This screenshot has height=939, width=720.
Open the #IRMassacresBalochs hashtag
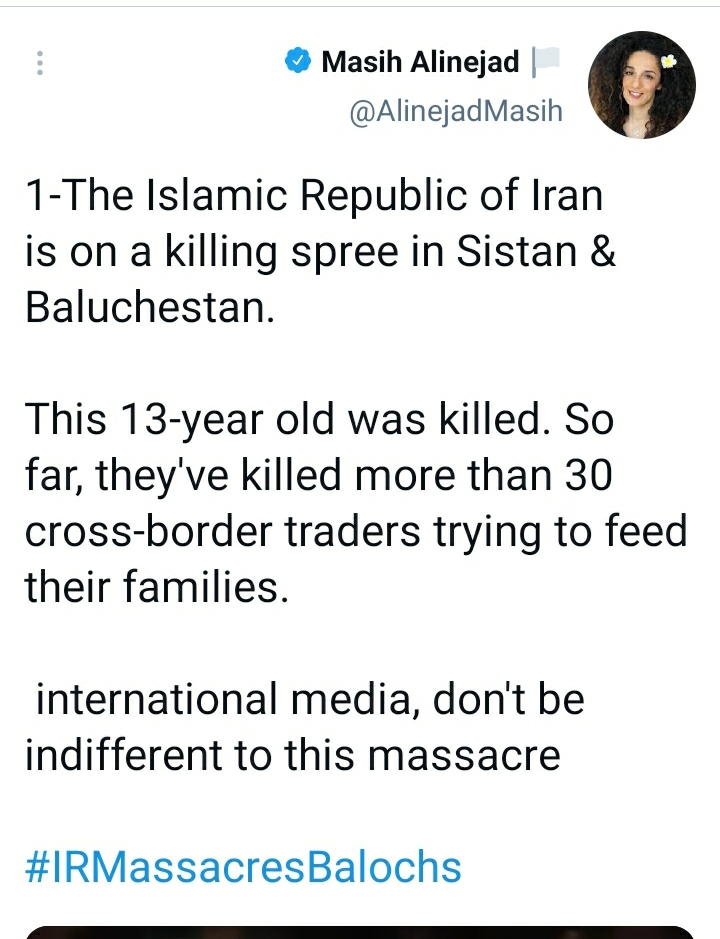(243, 866)
